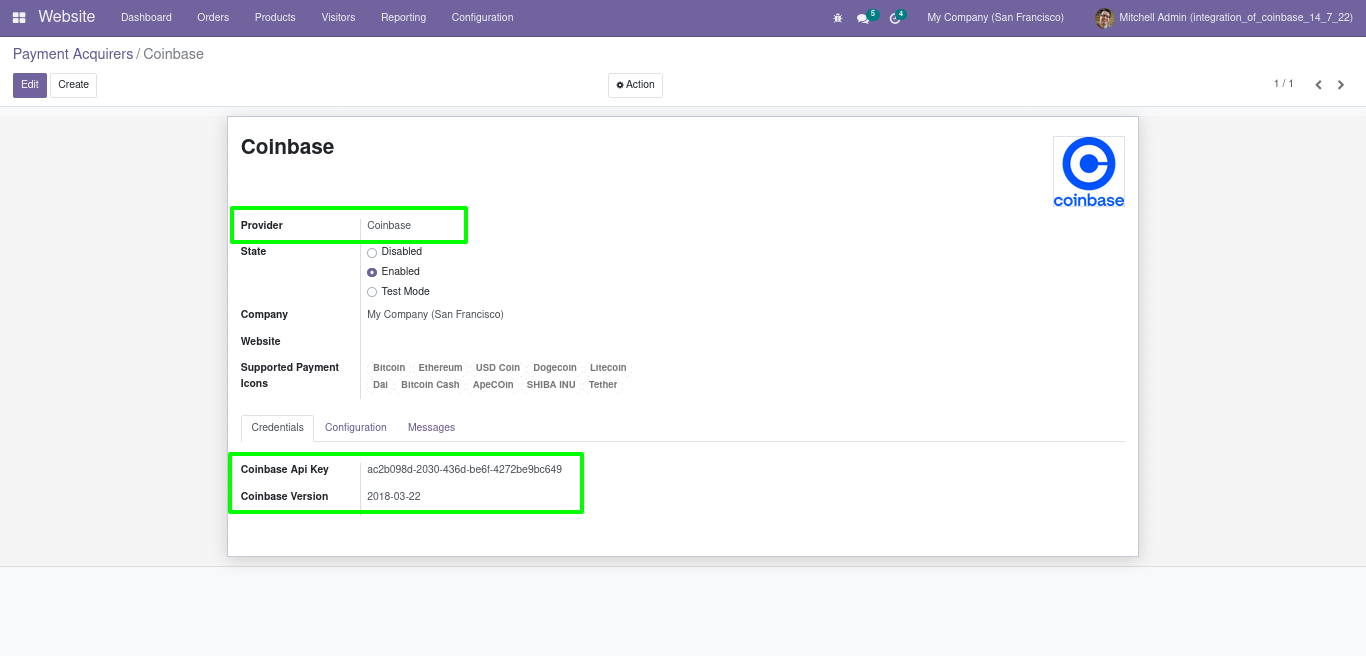
Task: Open the Action dropdown
Action: 635,85
